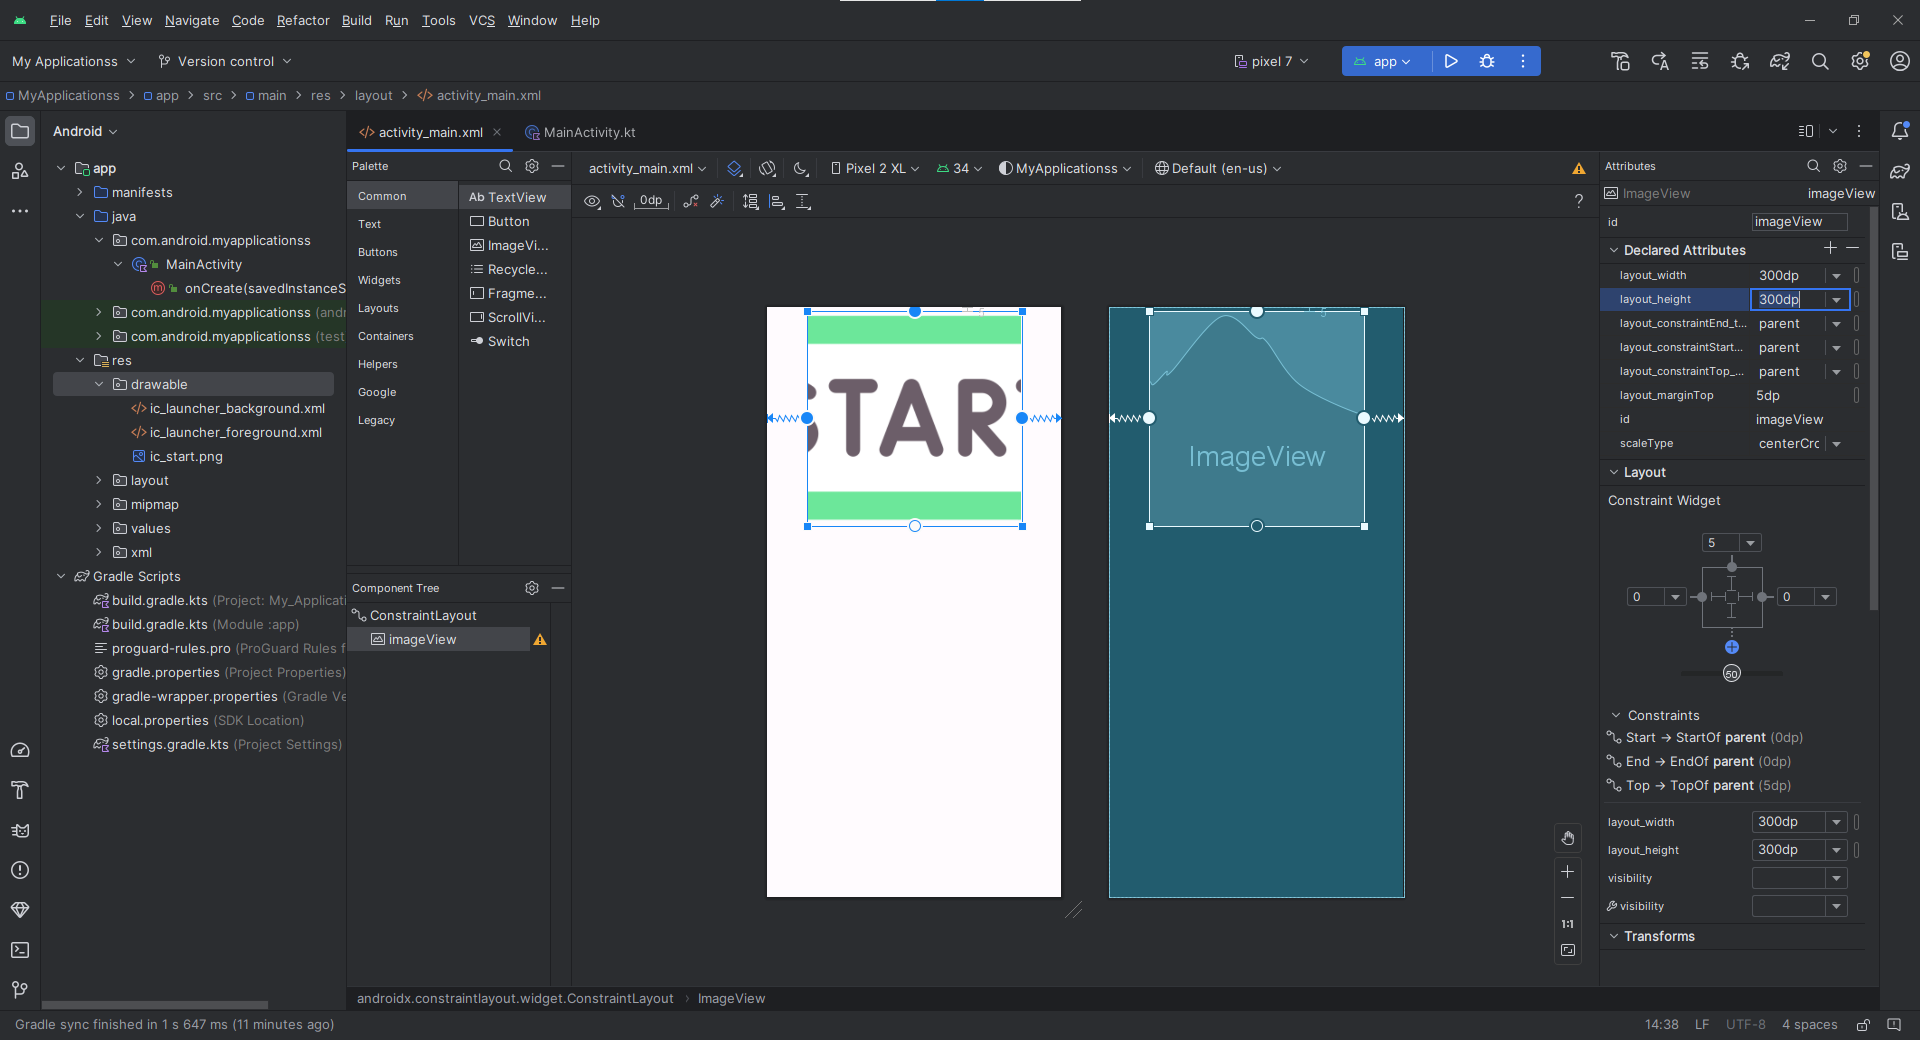Image resolution: width=1920 pixels, height=1040 pixels.
Task: Collapse the Declared Attributes section
Action: pyautogui.click(x=1614, y=250)
